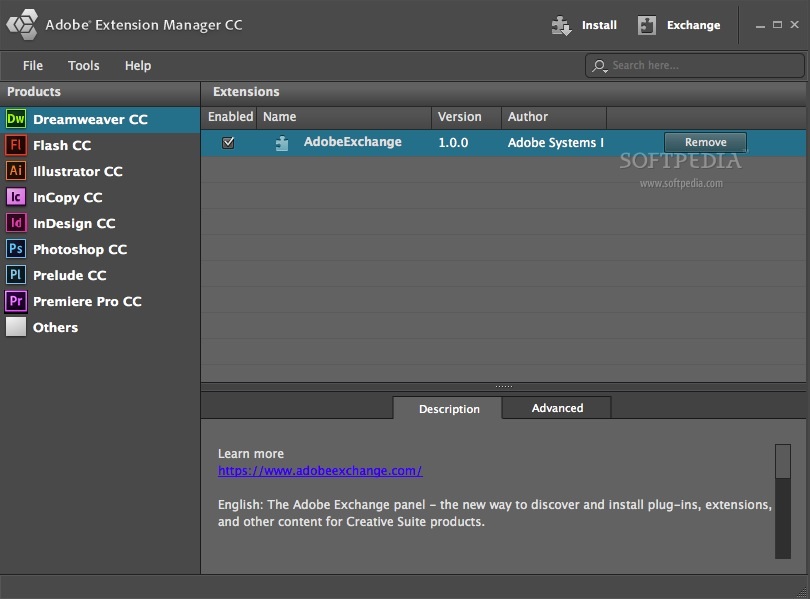Click the Adobe Extension Manager logo icon

[22, 24]
